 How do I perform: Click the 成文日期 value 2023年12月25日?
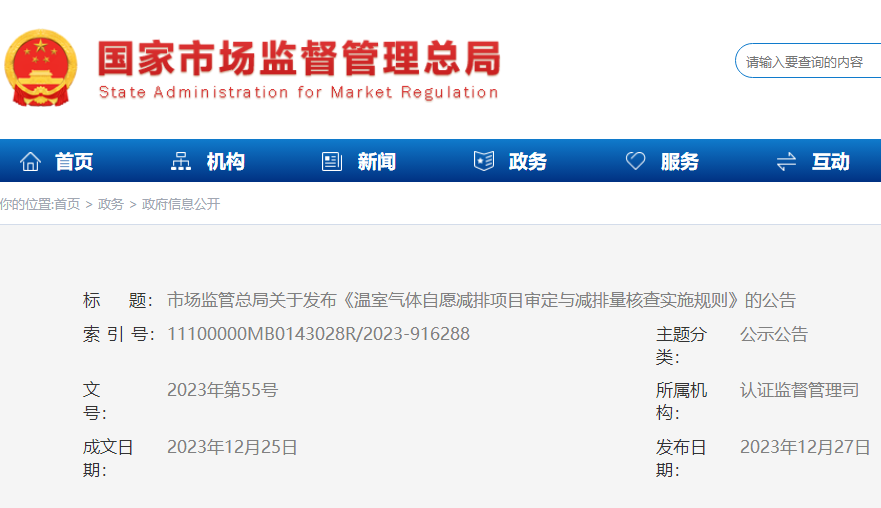[232, 447]
